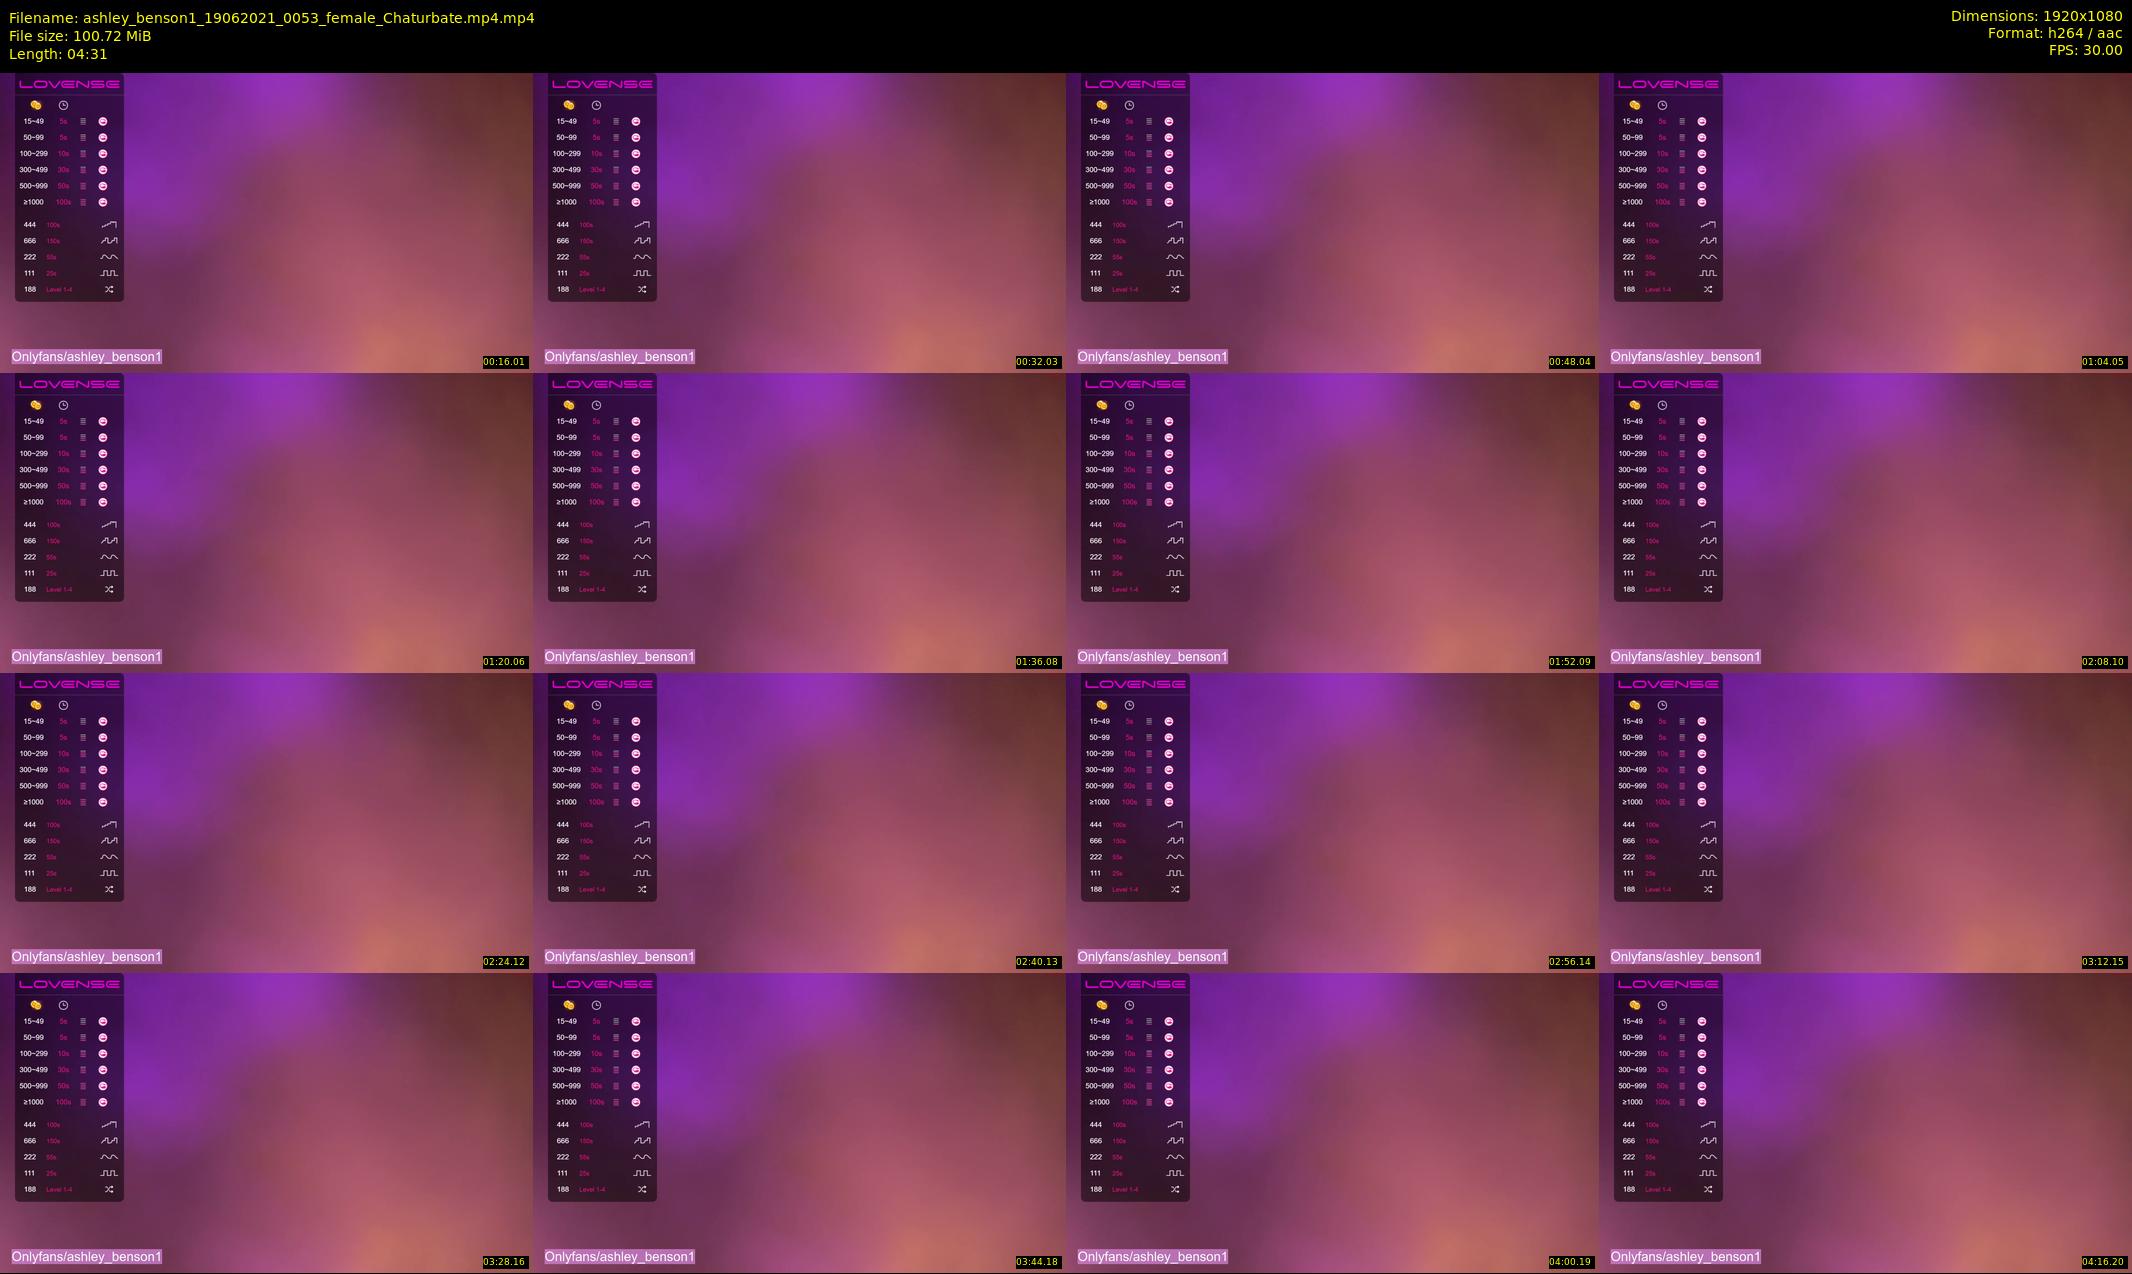Click the 222 wave pattern icon in the 00:16.01 frame
The image size is (2132, 1274).
tap(109, 257)
